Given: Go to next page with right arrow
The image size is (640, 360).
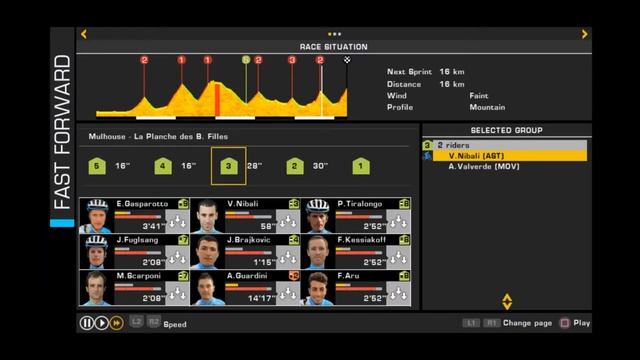Looking at the screenshot, I should (584, 34).
